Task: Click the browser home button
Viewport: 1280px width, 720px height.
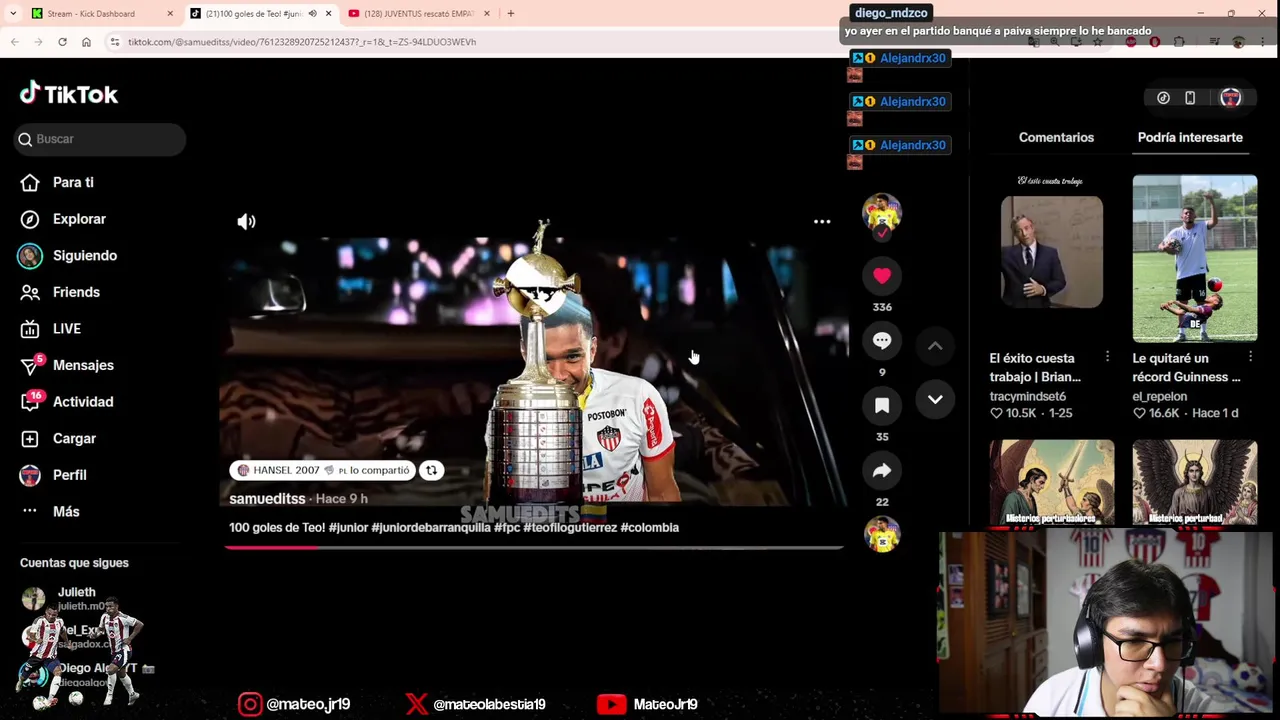Action: point(86,42)
